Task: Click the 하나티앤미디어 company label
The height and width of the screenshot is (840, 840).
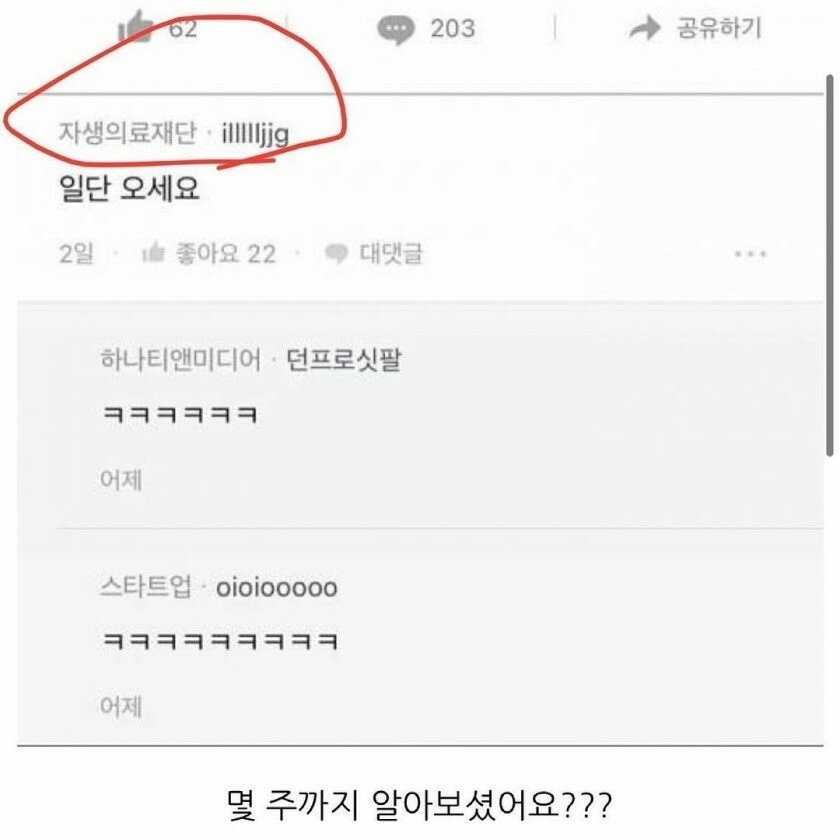Action: point(181,359)
